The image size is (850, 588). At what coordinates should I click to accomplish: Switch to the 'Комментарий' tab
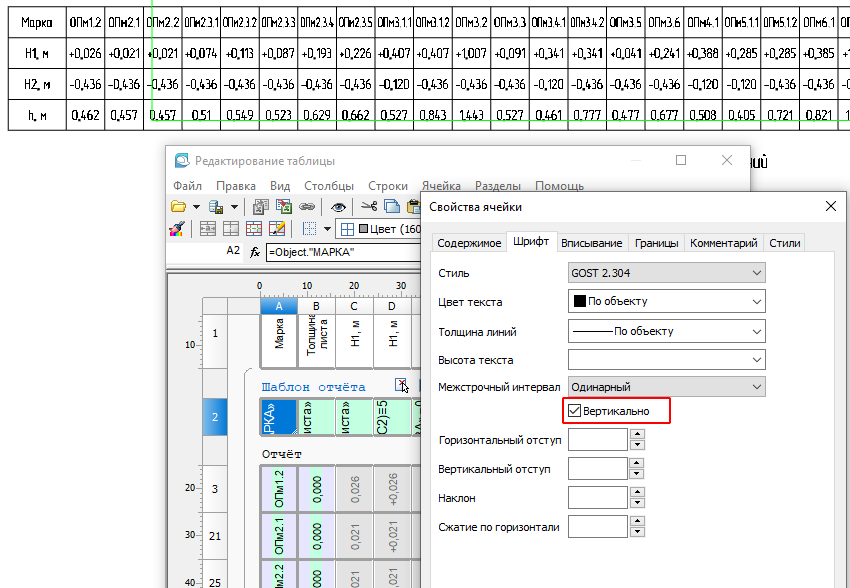724,243
